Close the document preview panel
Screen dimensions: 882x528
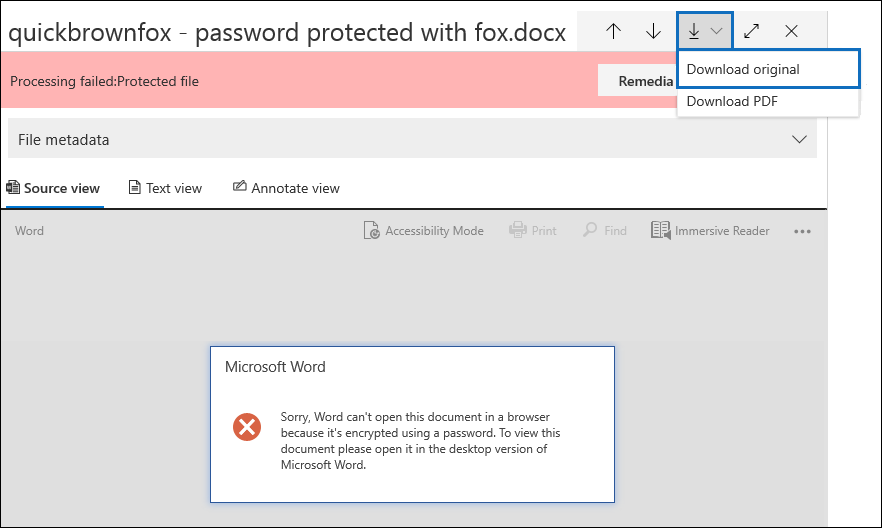pyautogui.click(x=791, y=31)
